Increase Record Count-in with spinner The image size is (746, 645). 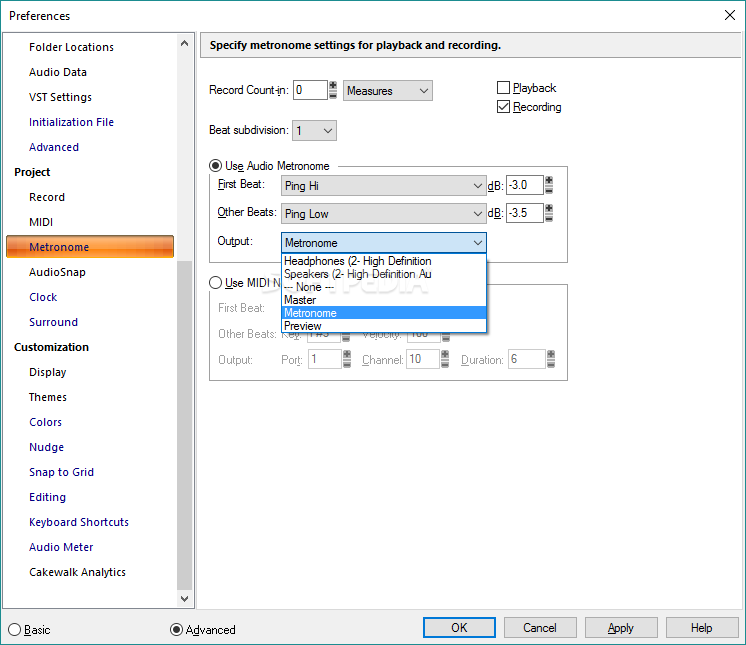333,86
